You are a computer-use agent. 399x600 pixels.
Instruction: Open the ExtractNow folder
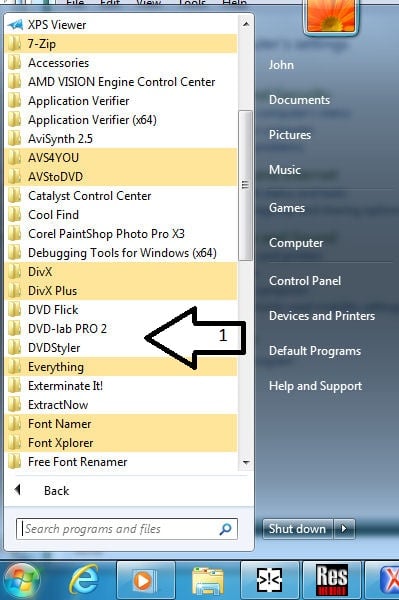122,405
